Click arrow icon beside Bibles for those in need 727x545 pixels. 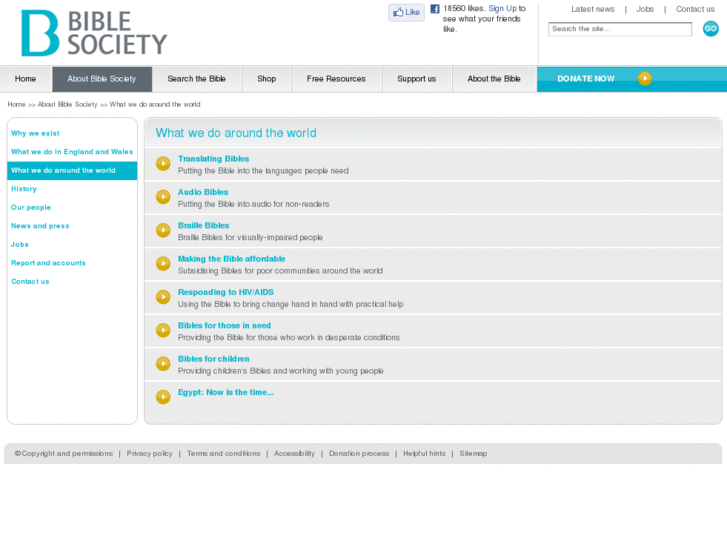click(x=163, y=331)
